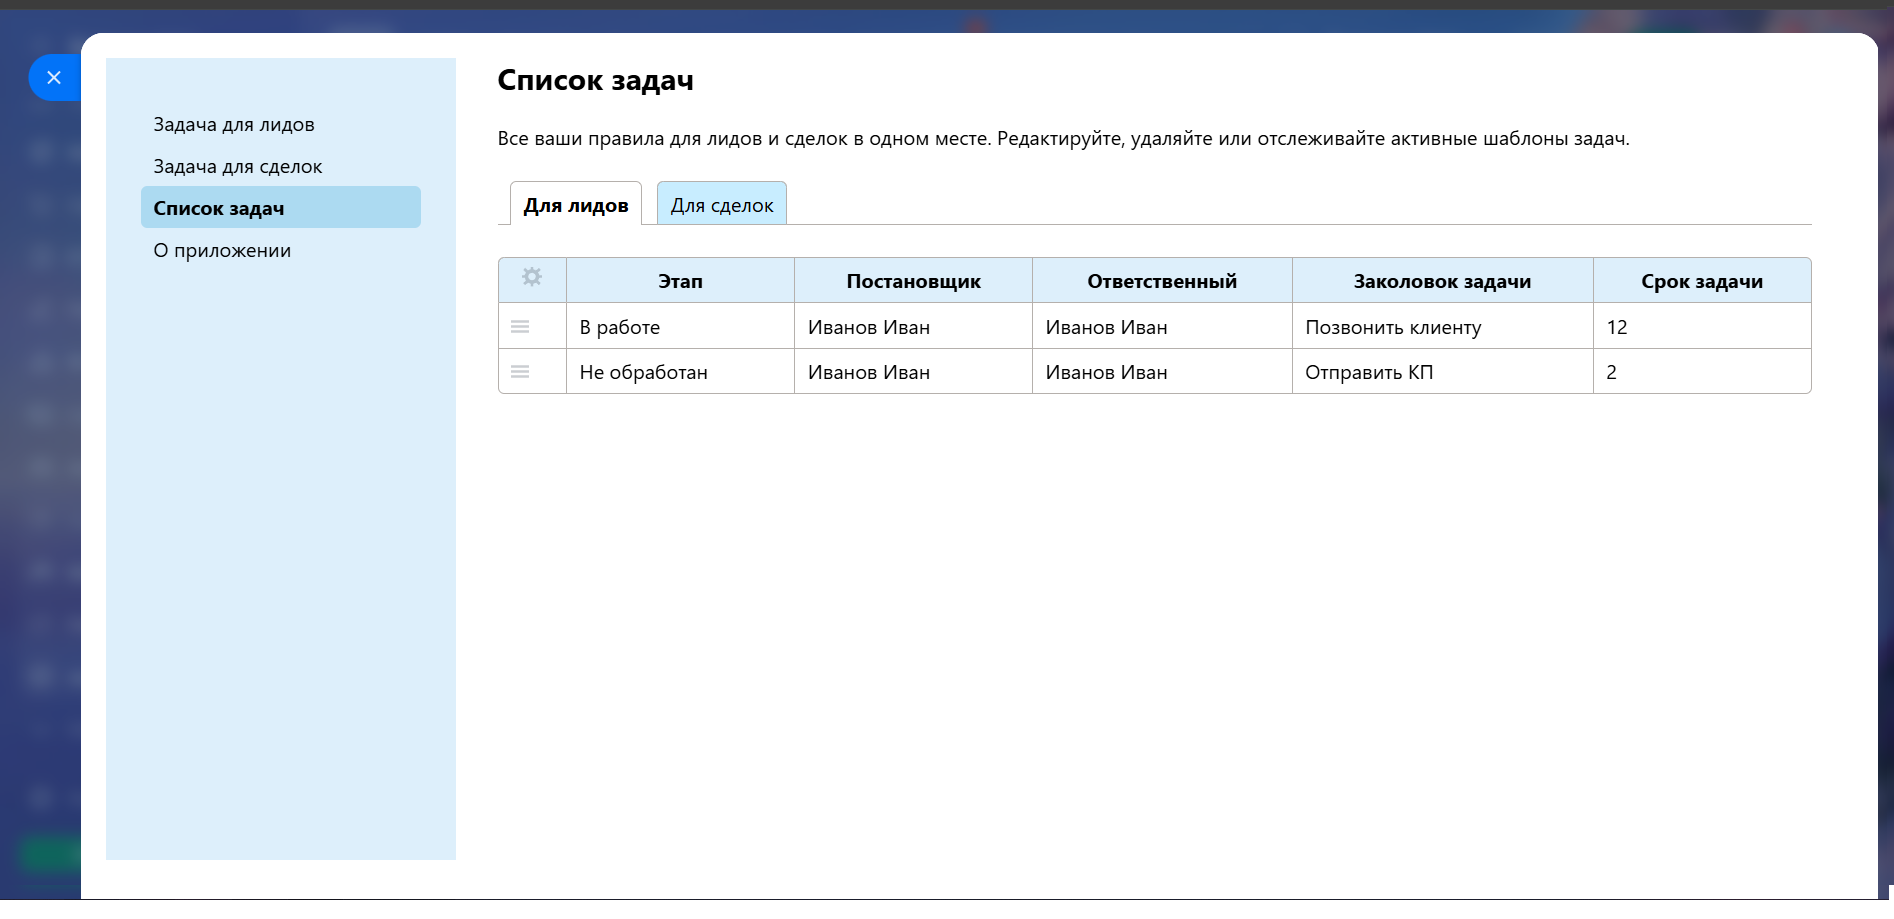Switch to the "Для сделок" tab
The width and height of the screenshot is (1894, 919).
click(722, 204)
